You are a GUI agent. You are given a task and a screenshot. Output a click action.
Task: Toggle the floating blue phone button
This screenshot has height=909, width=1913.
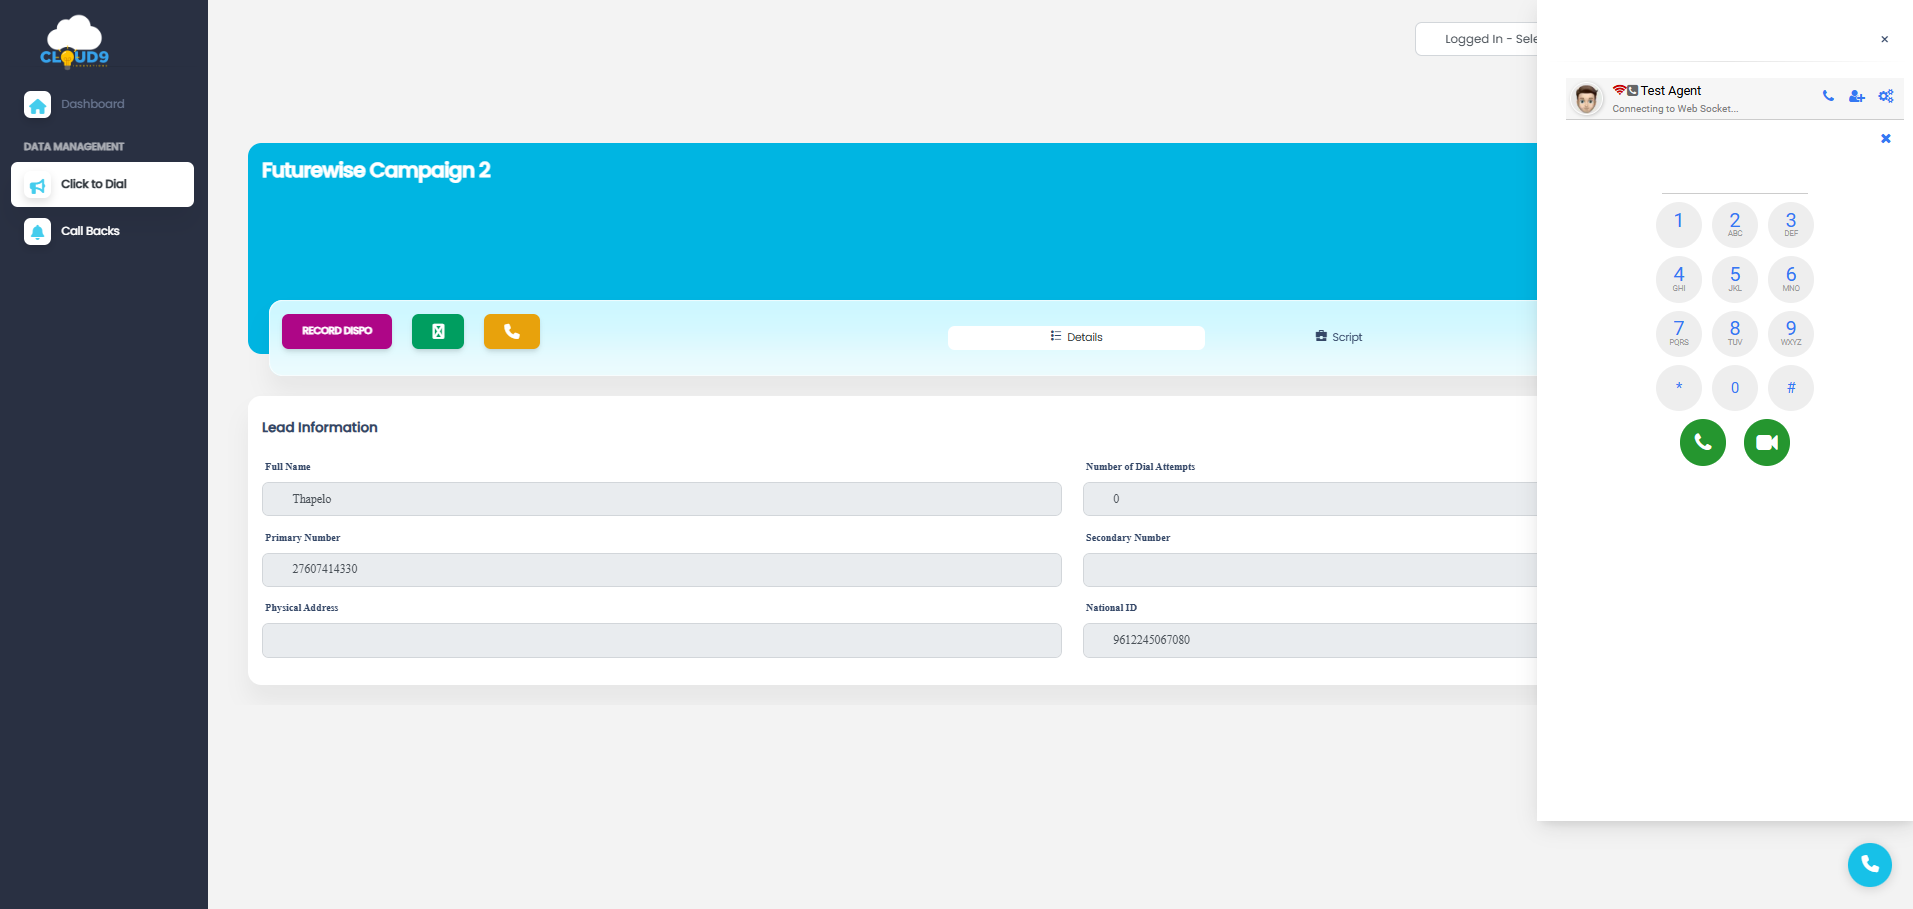pyautogui.click(x=1870, y=865)
